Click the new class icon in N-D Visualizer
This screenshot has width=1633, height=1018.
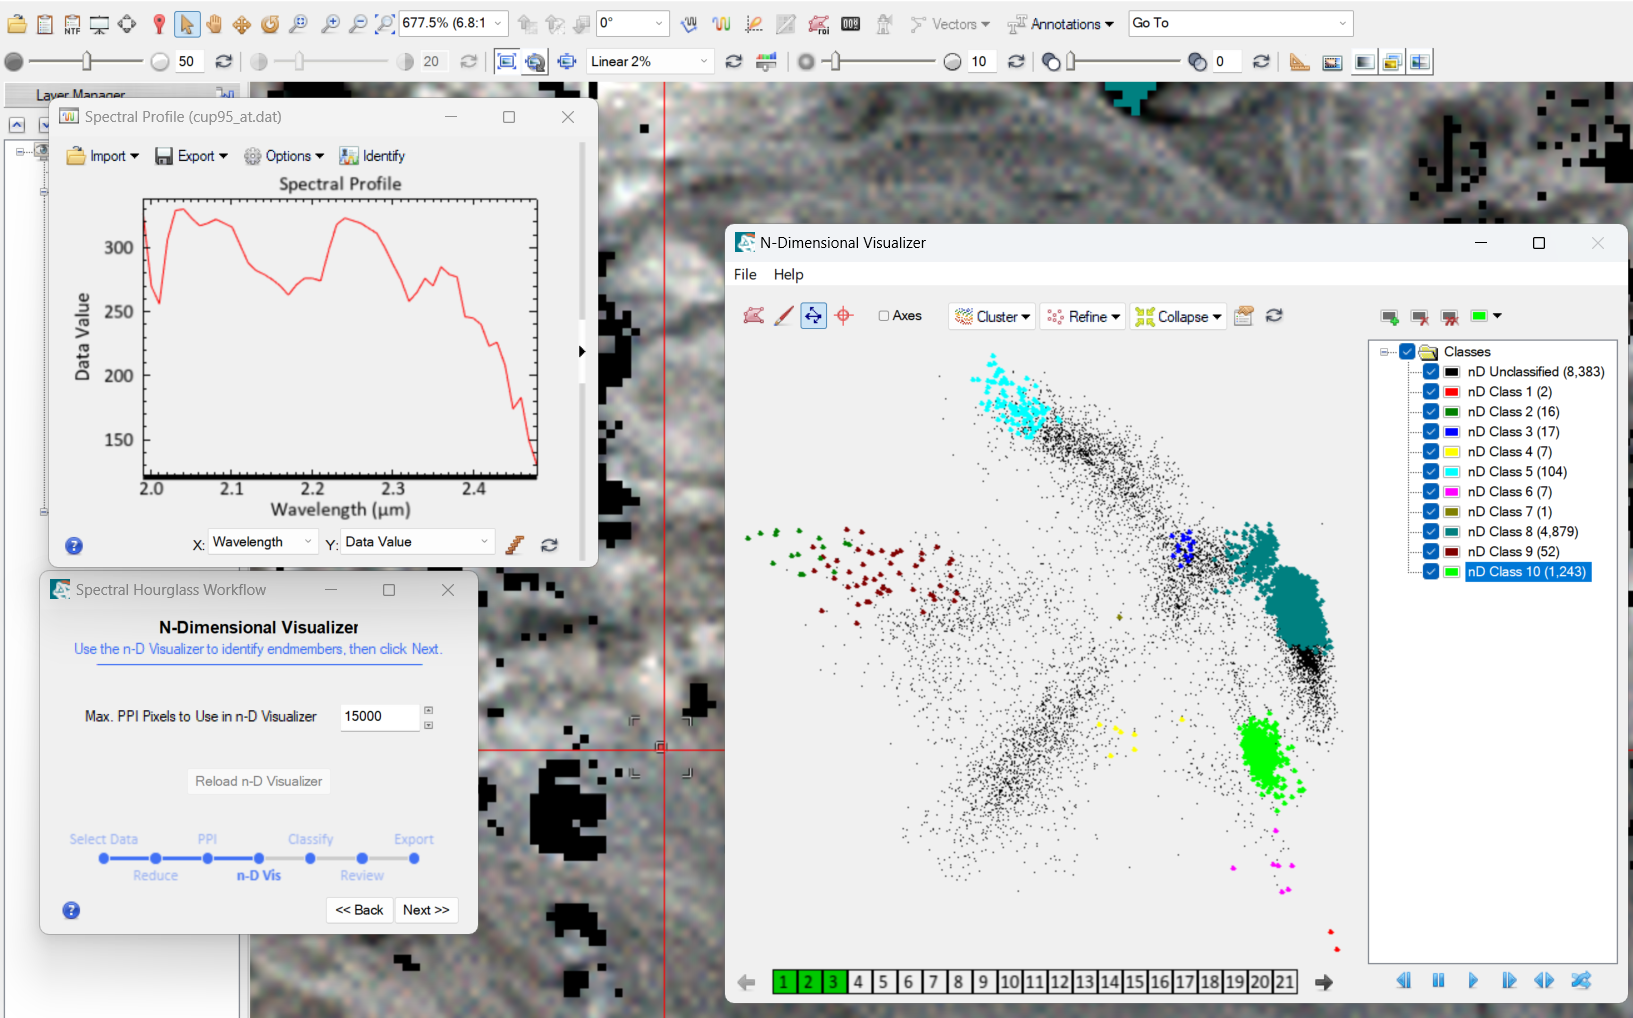point(1390,317)
